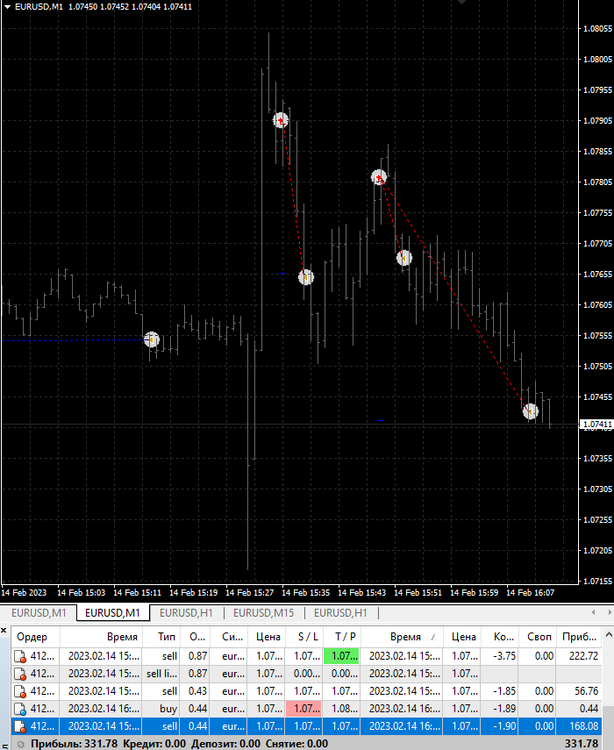Select the close marker near 1.07655 level
This screenshot has height=750, width=614.
coord(306,277)
